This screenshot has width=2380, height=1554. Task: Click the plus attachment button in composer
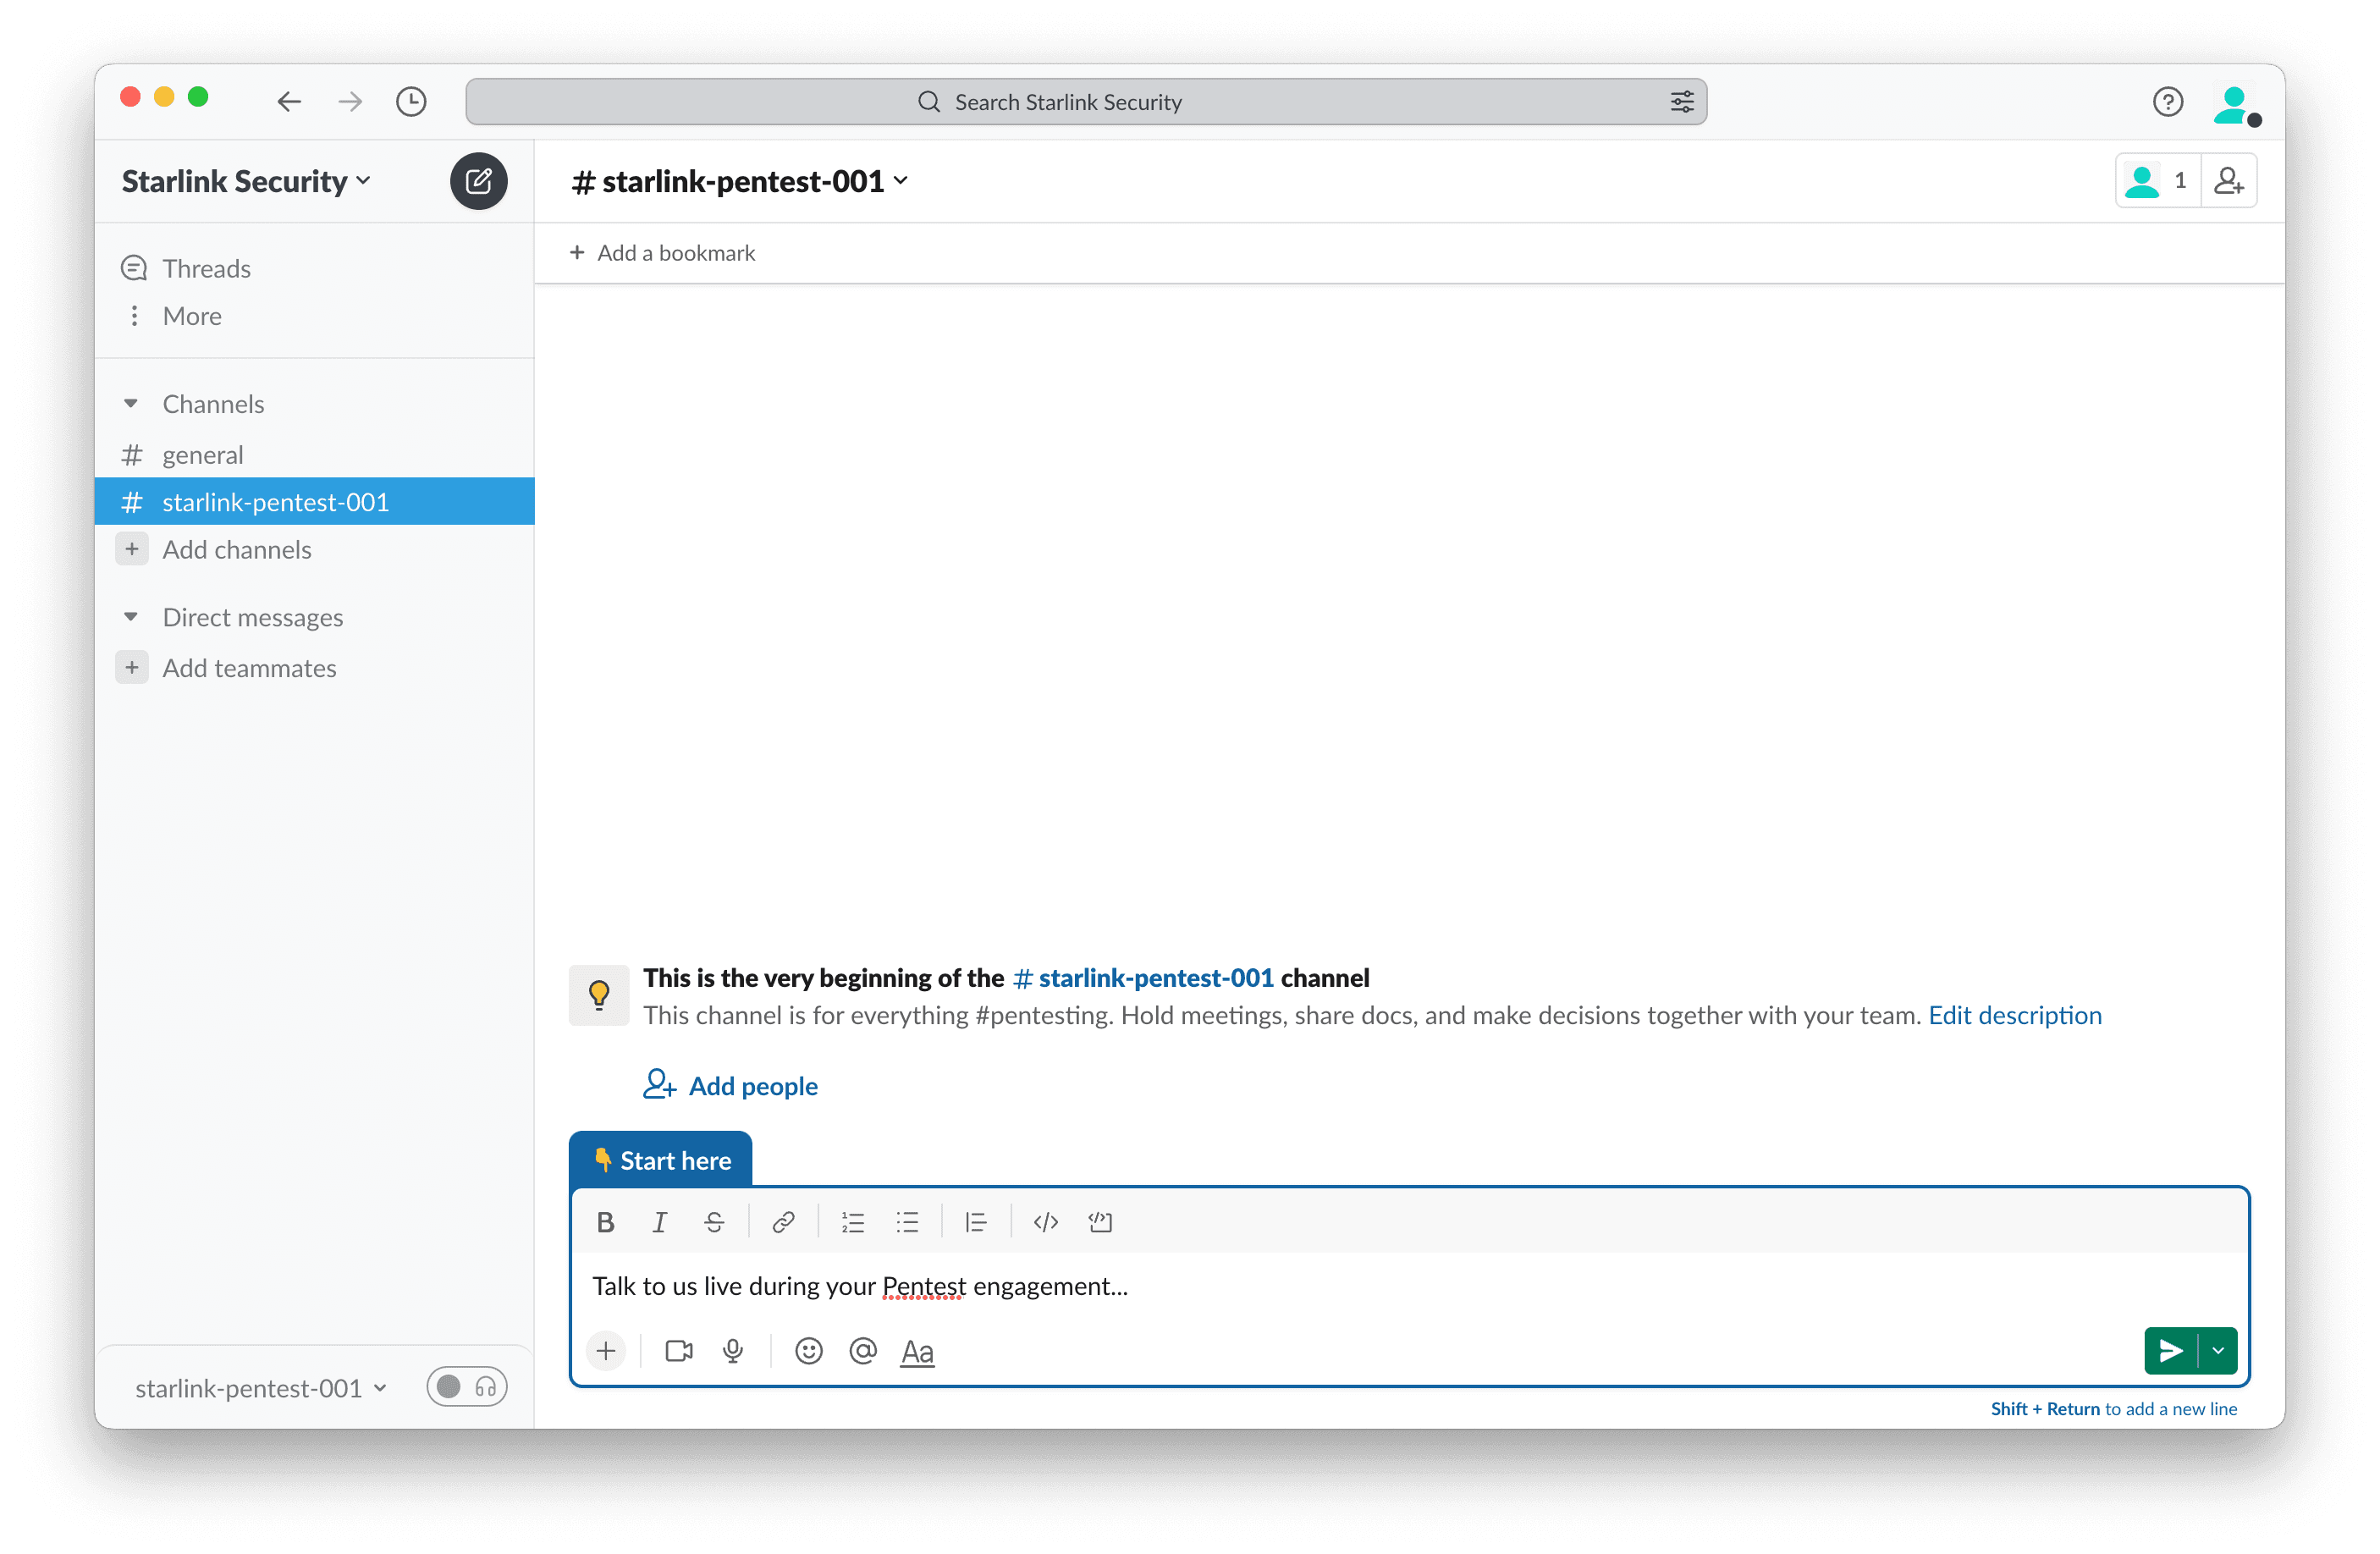coord(606,1351)
